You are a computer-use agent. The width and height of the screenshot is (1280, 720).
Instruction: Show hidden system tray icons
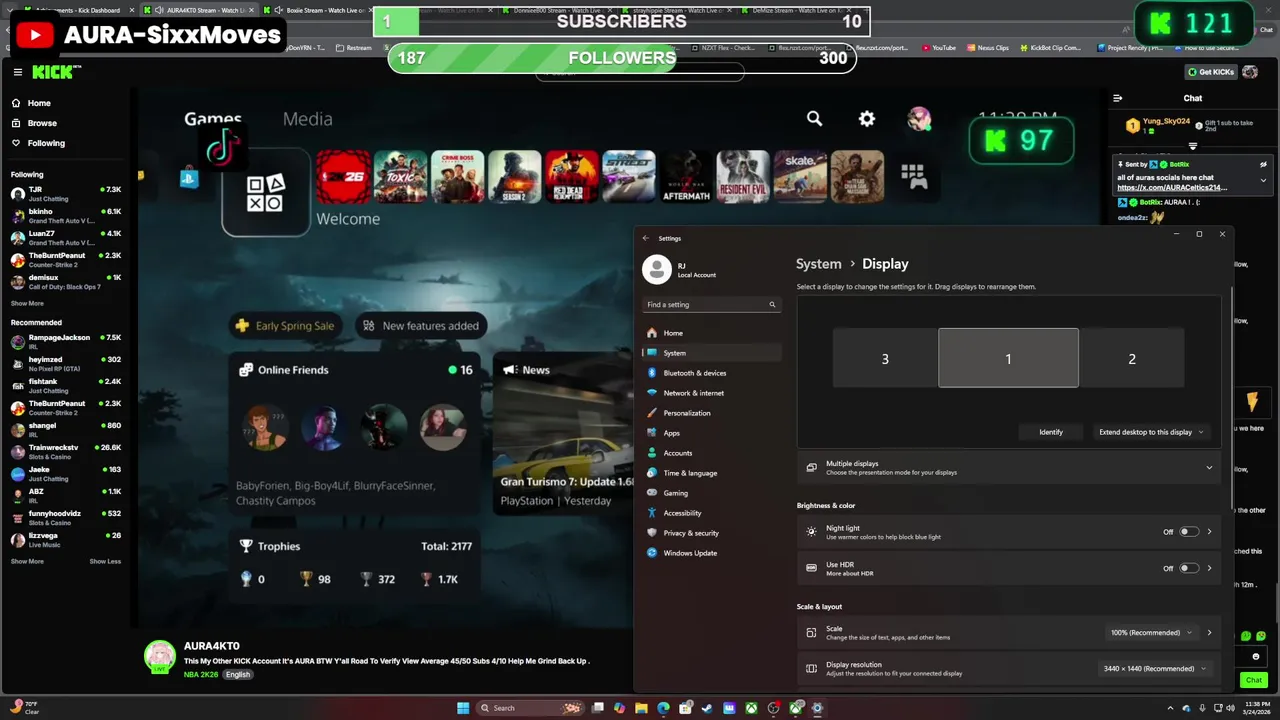click(x=1170, y=708)
